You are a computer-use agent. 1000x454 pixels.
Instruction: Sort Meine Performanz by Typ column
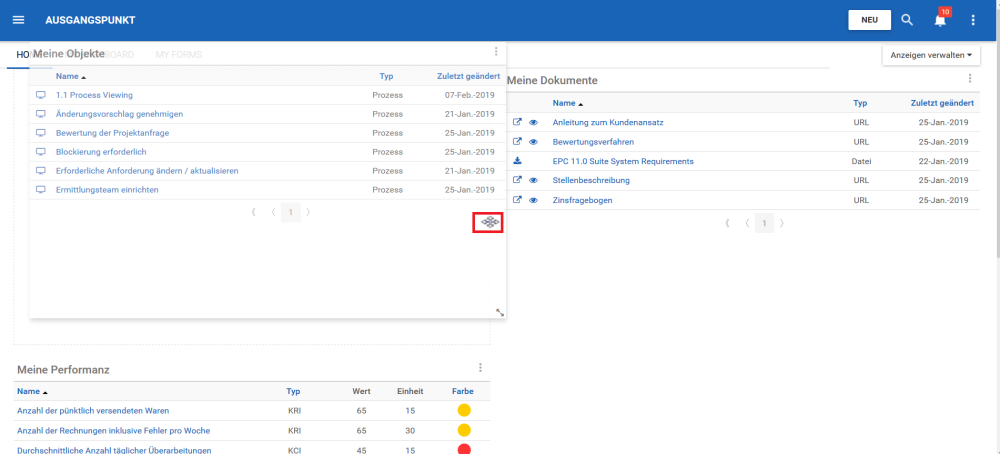pyautogui.click(x=293, y=392)
